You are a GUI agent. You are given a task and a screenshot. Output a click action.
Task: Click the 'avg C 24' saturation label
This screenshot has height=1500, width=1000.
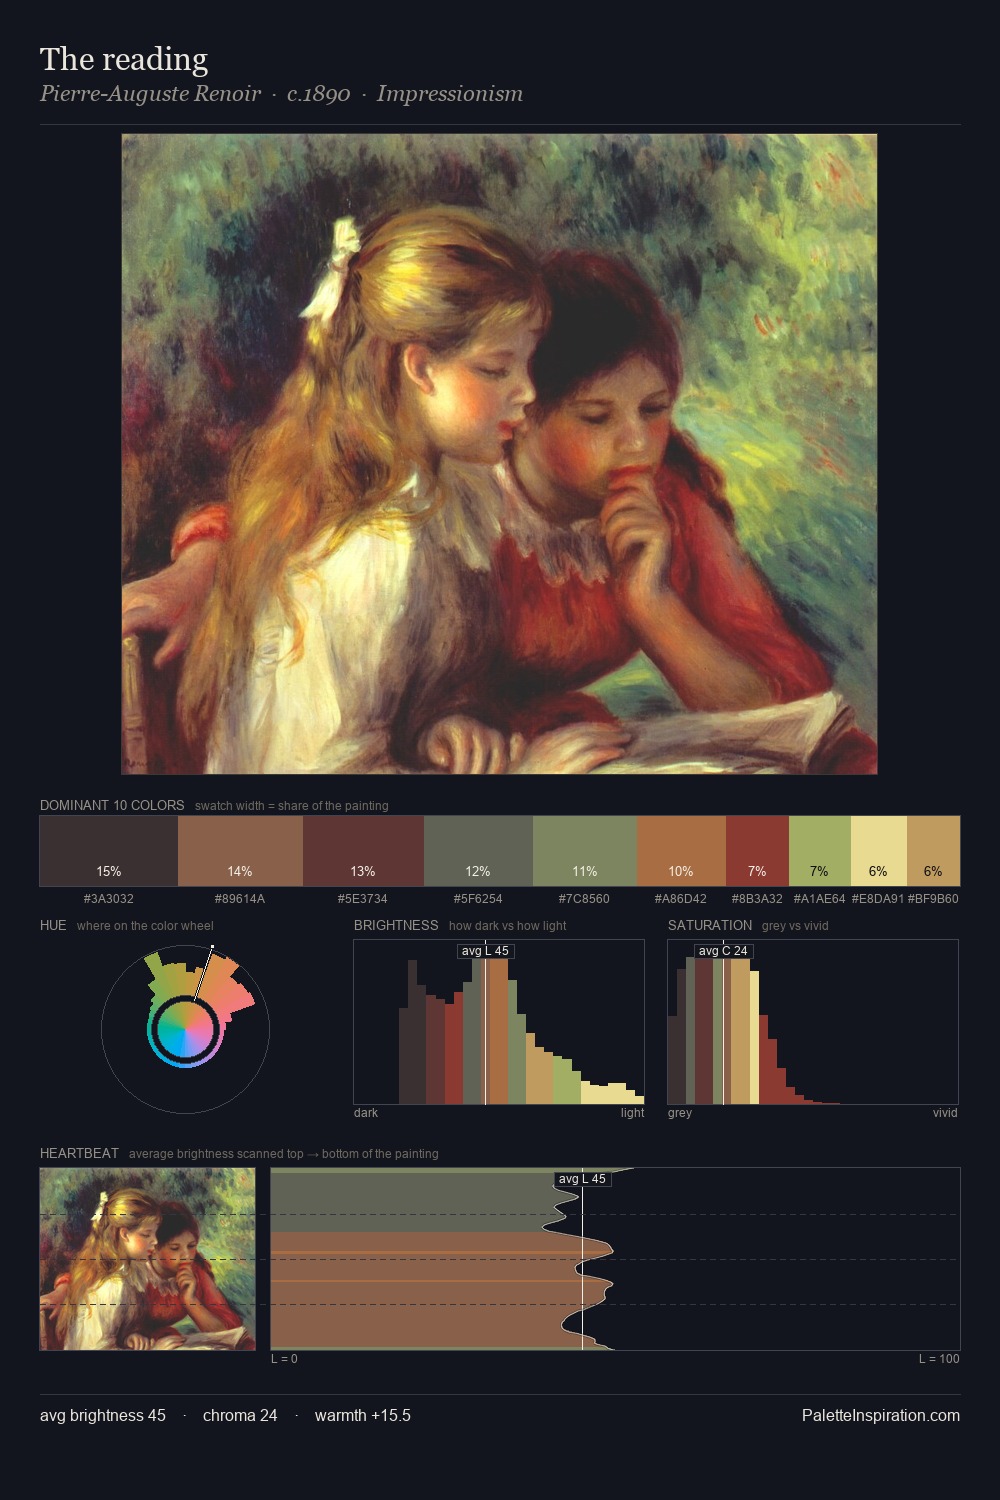[723, 951]
